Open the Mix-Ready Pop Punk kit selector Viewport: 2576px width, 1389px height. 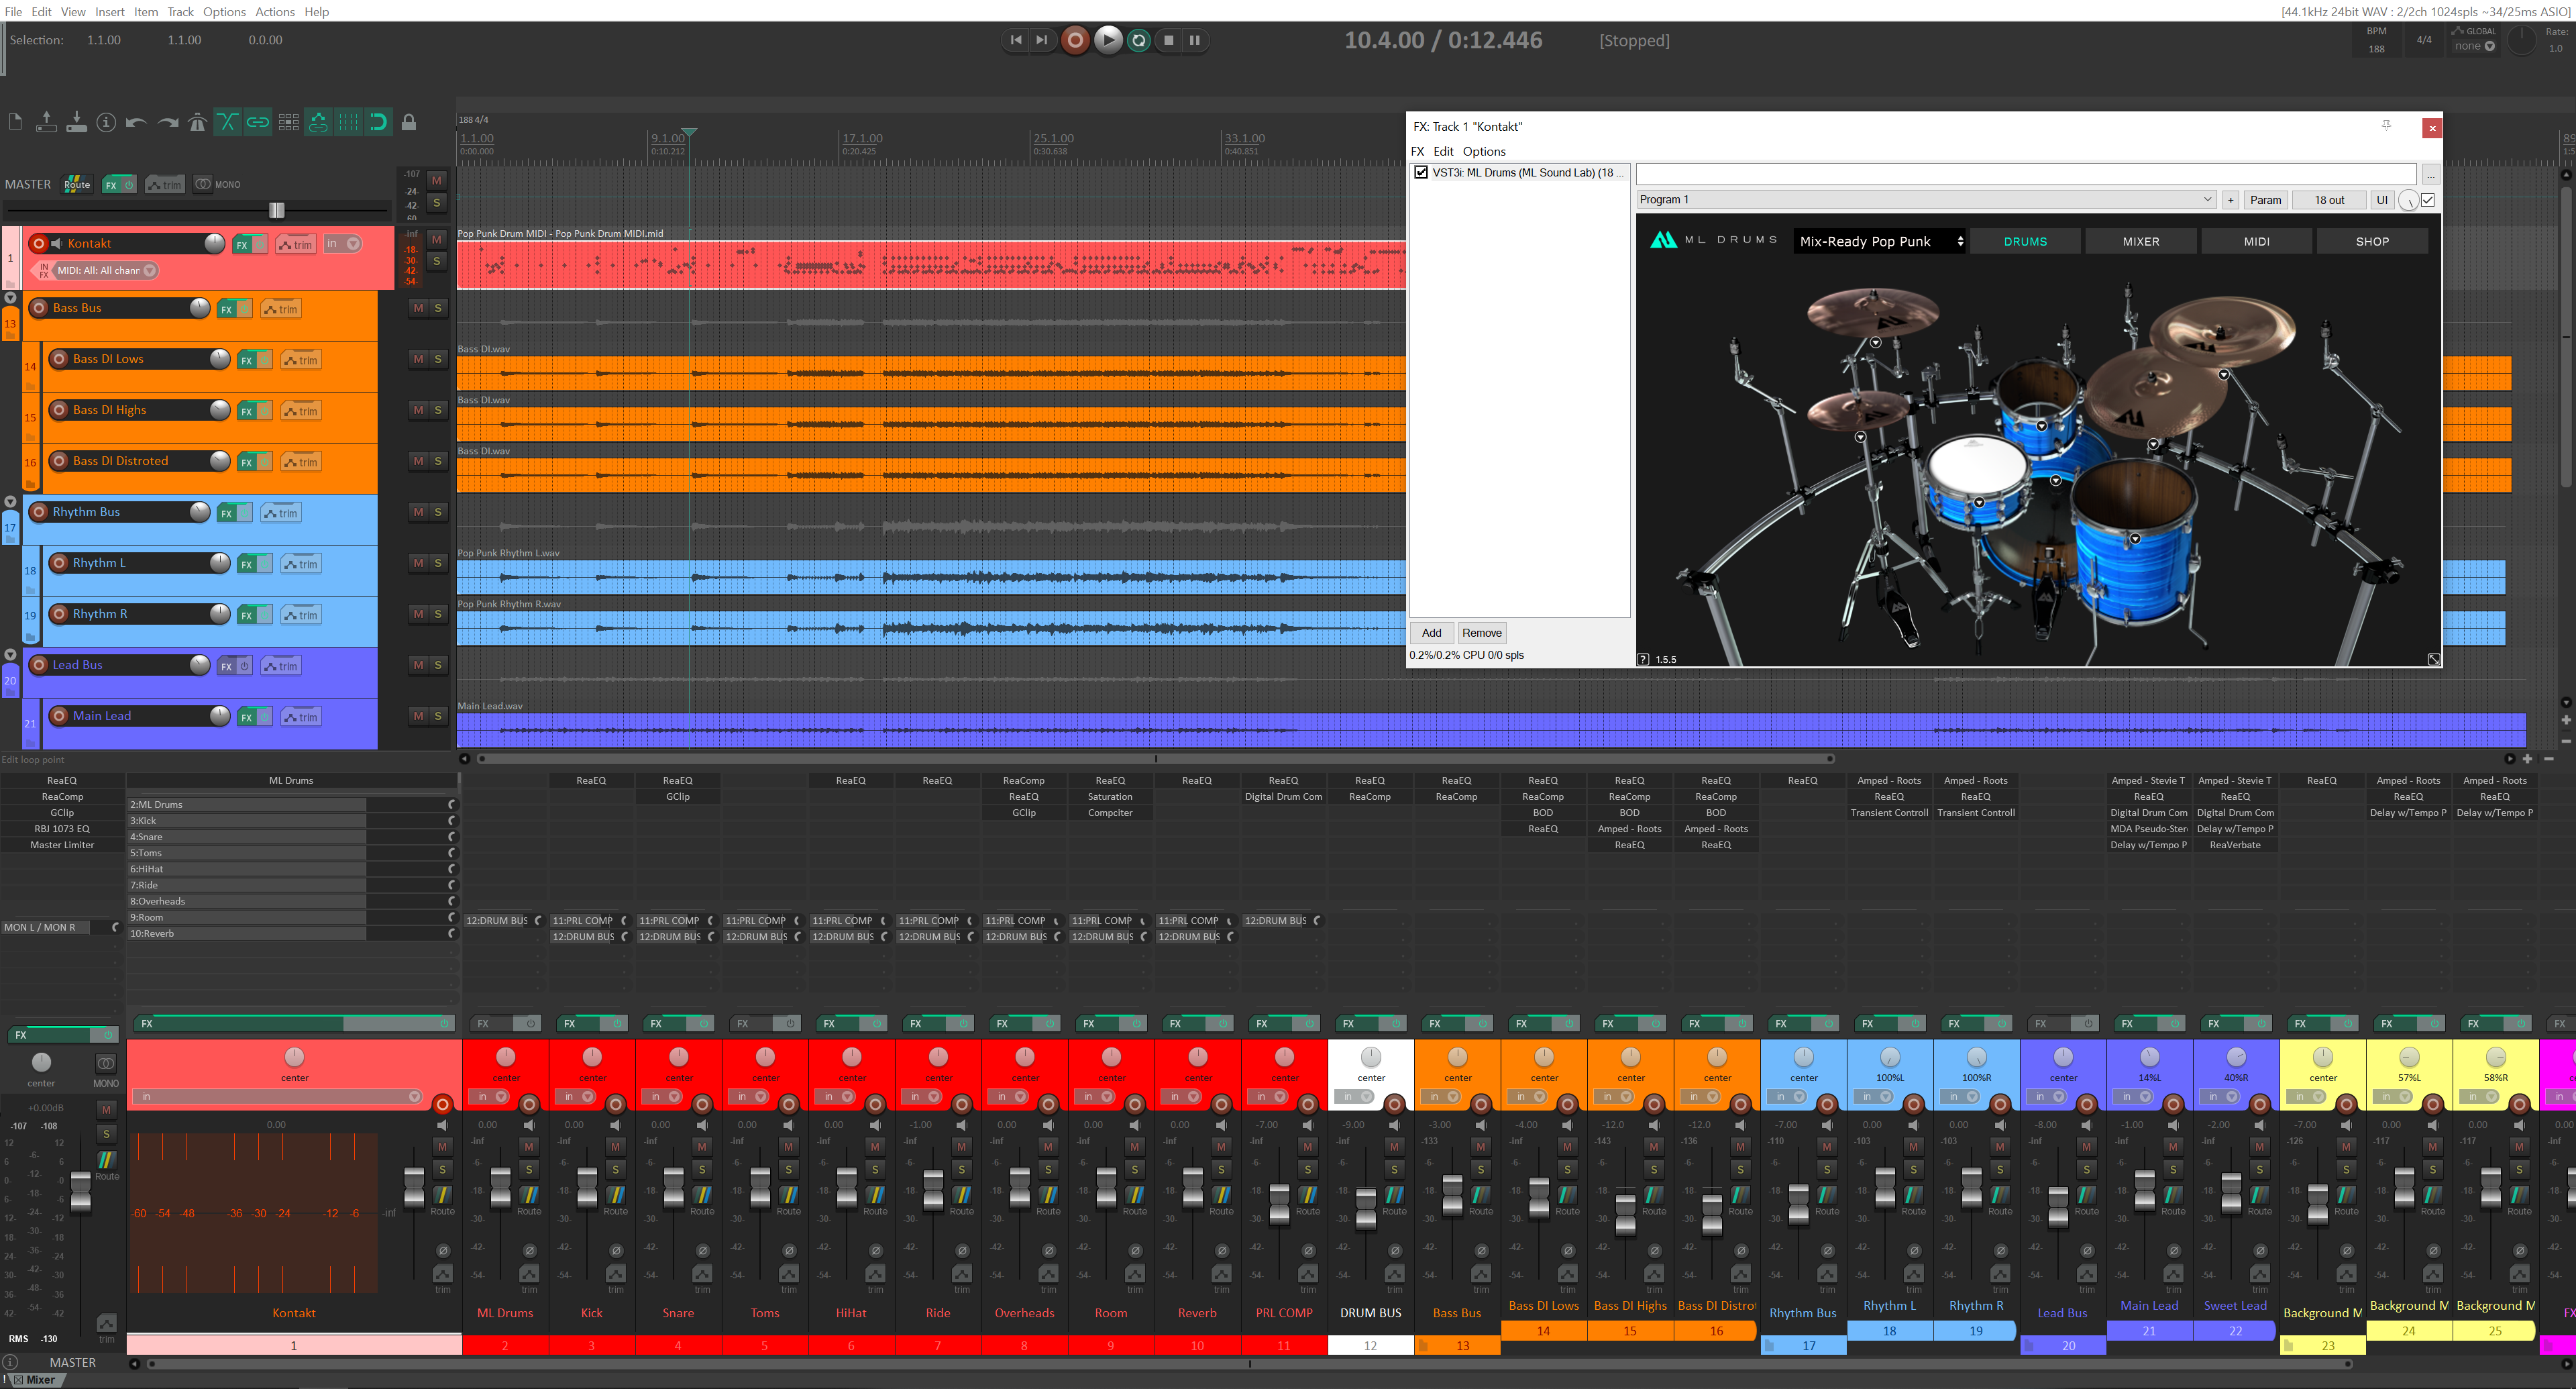pos(1878,241)
